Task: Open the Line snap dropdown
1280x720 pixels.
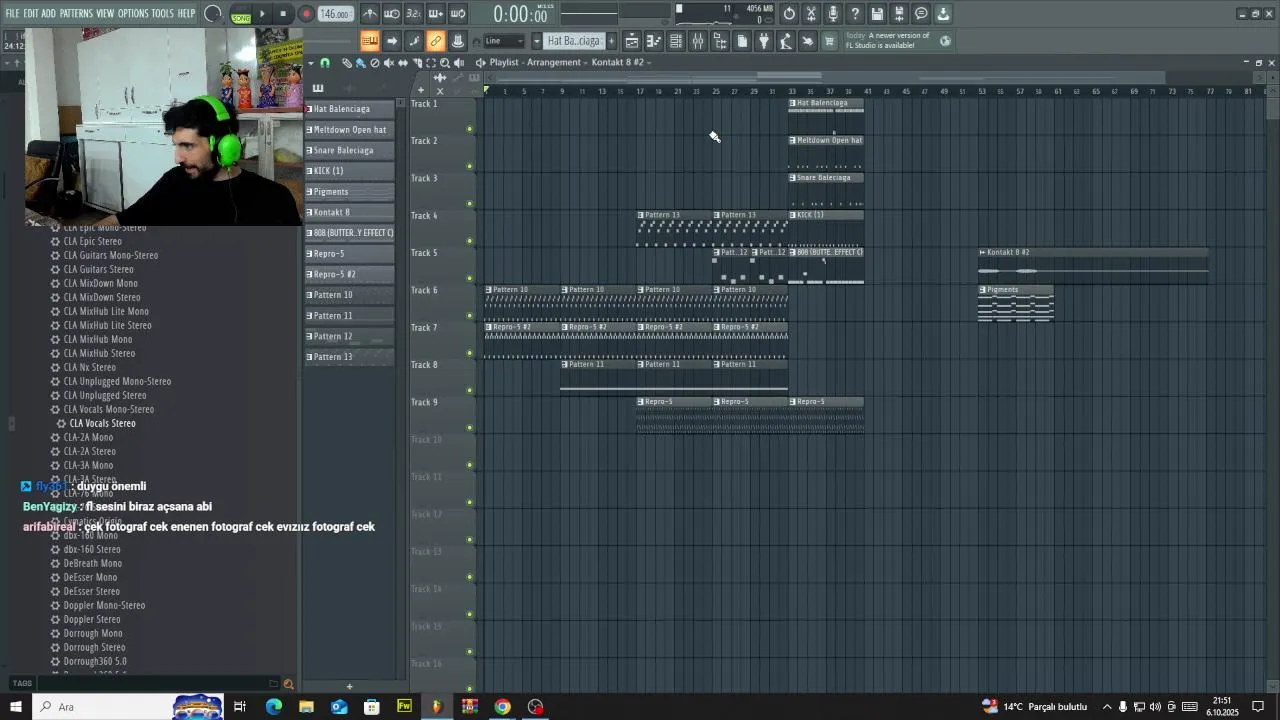Action: pyautogui.click(x=503, y=41)
